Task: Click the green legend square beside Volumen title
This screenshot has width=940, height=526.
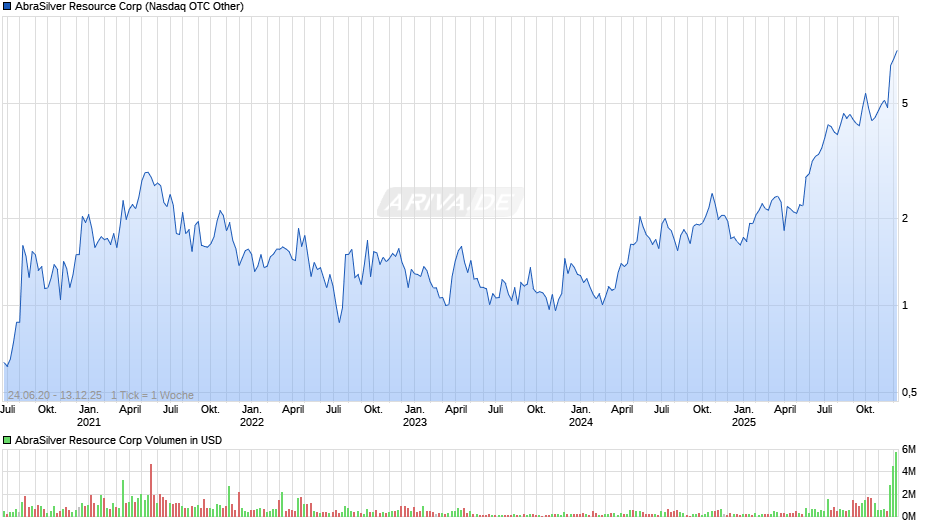Action: (x=7, y=440)
